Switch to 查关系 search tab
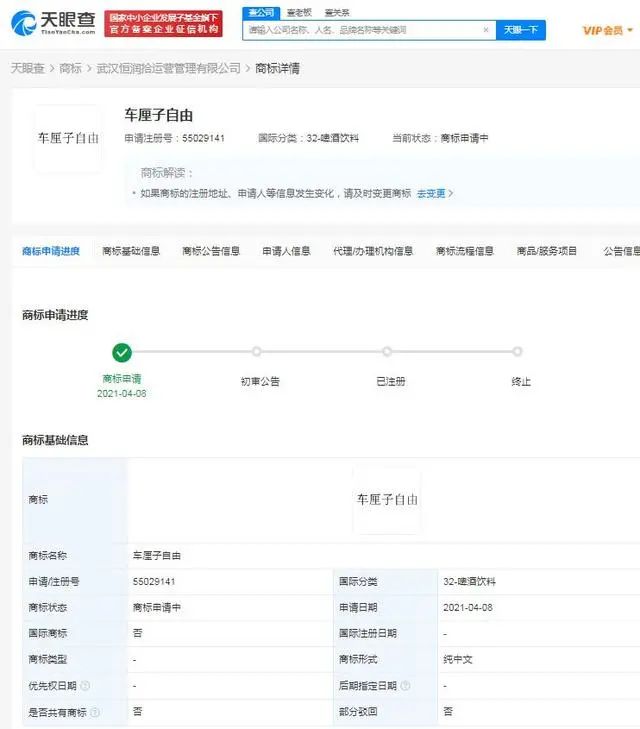Image resolution: width=640 pixels, height=729 pixels. click(x=337, y=12)
